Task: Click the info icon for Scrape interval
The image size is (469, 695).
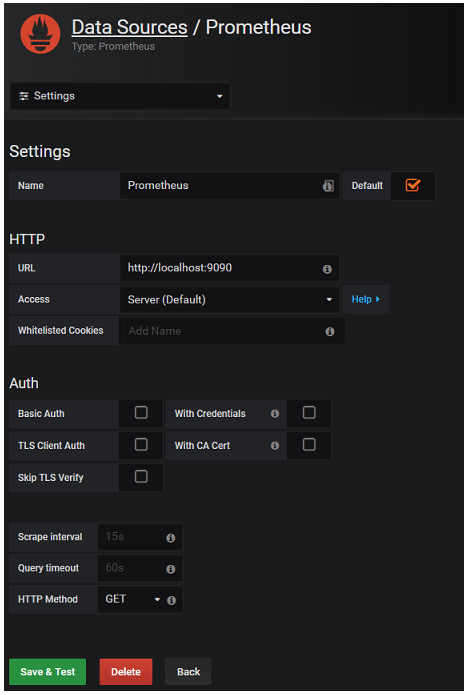Action: click(x=171, y=538)
